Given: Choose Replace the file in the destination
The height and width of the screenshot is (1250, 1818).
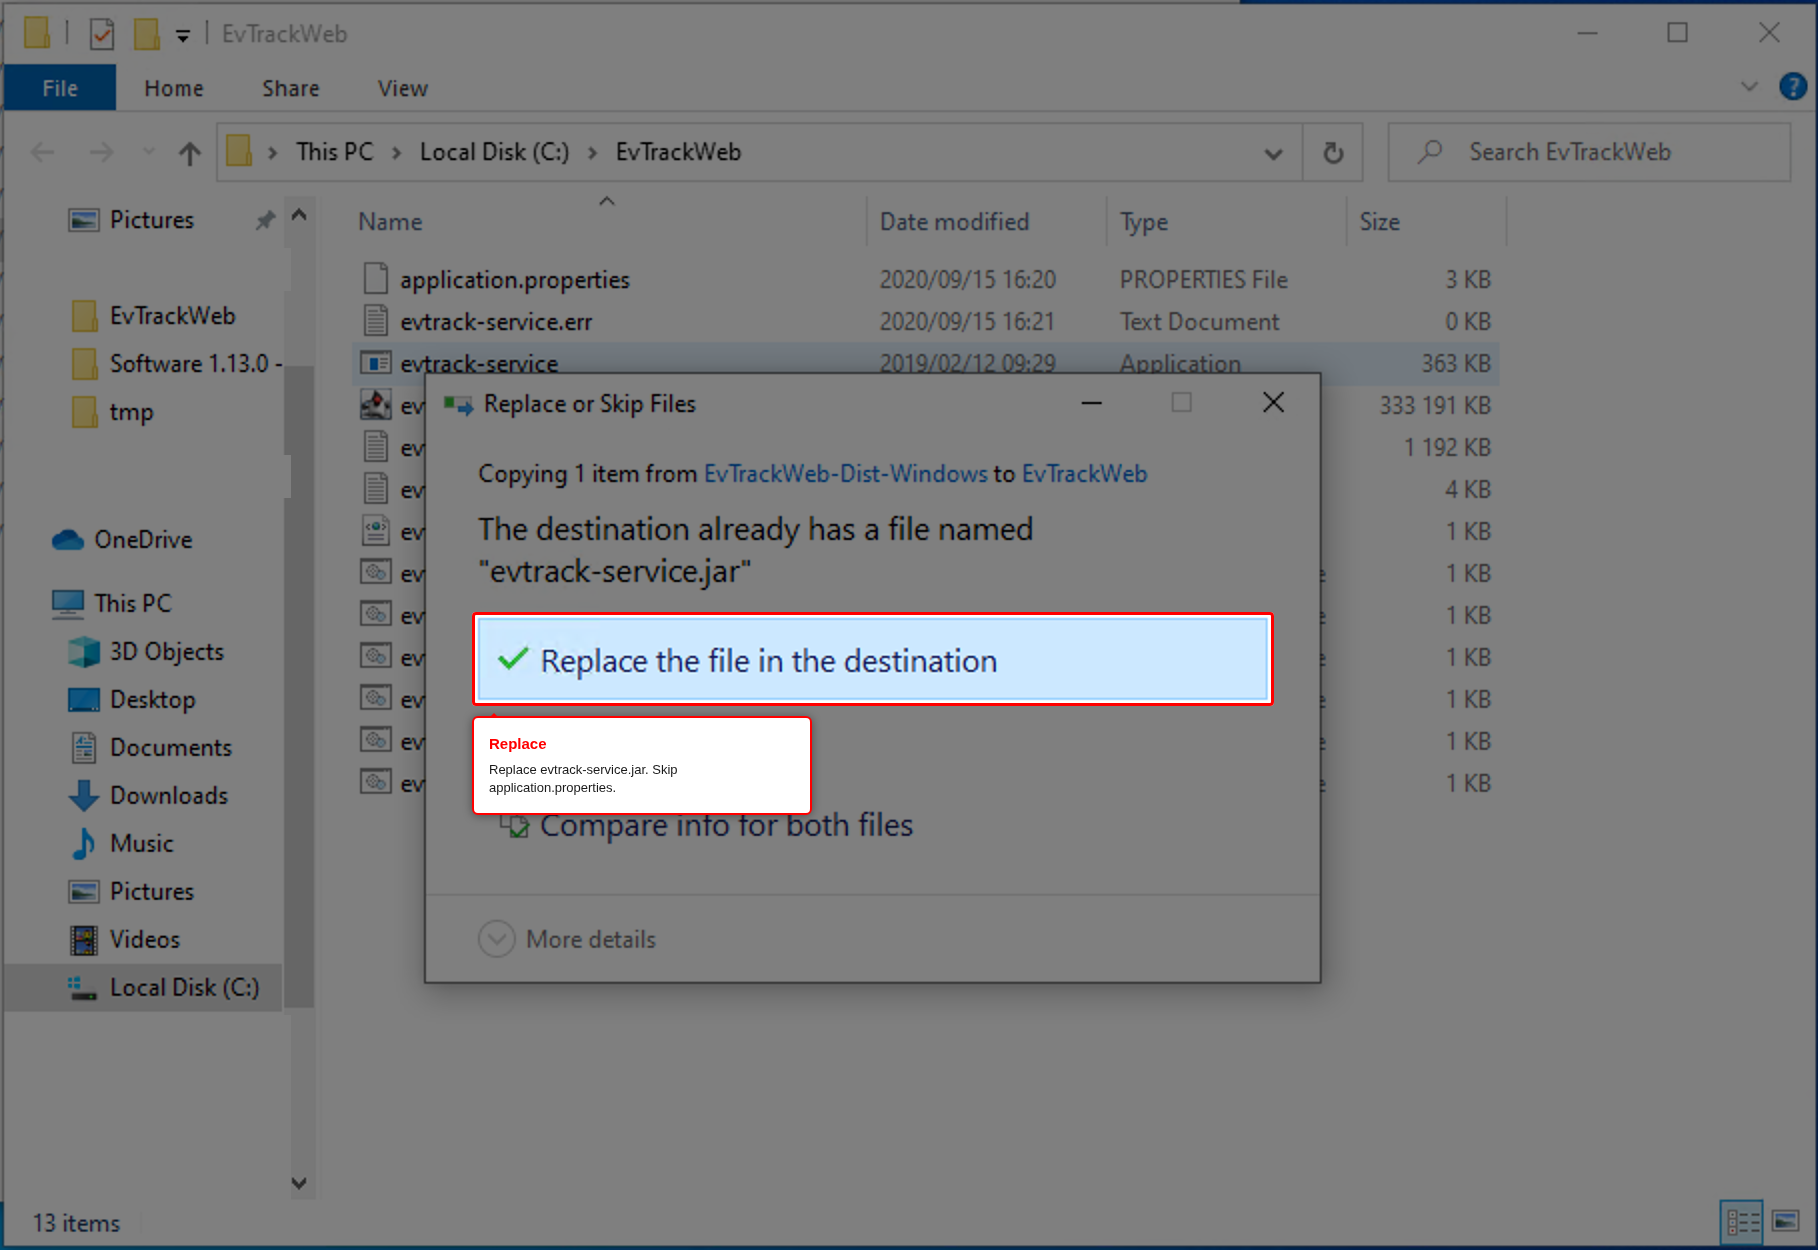Looking at the screenshot, I should [873, 660].
